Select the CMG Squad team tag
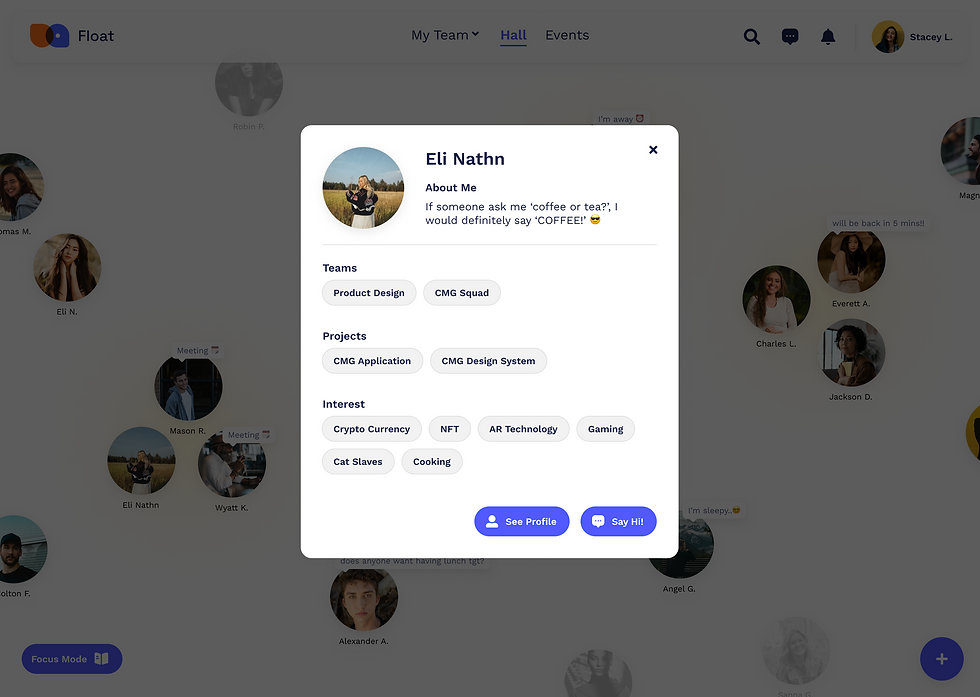 462,293
